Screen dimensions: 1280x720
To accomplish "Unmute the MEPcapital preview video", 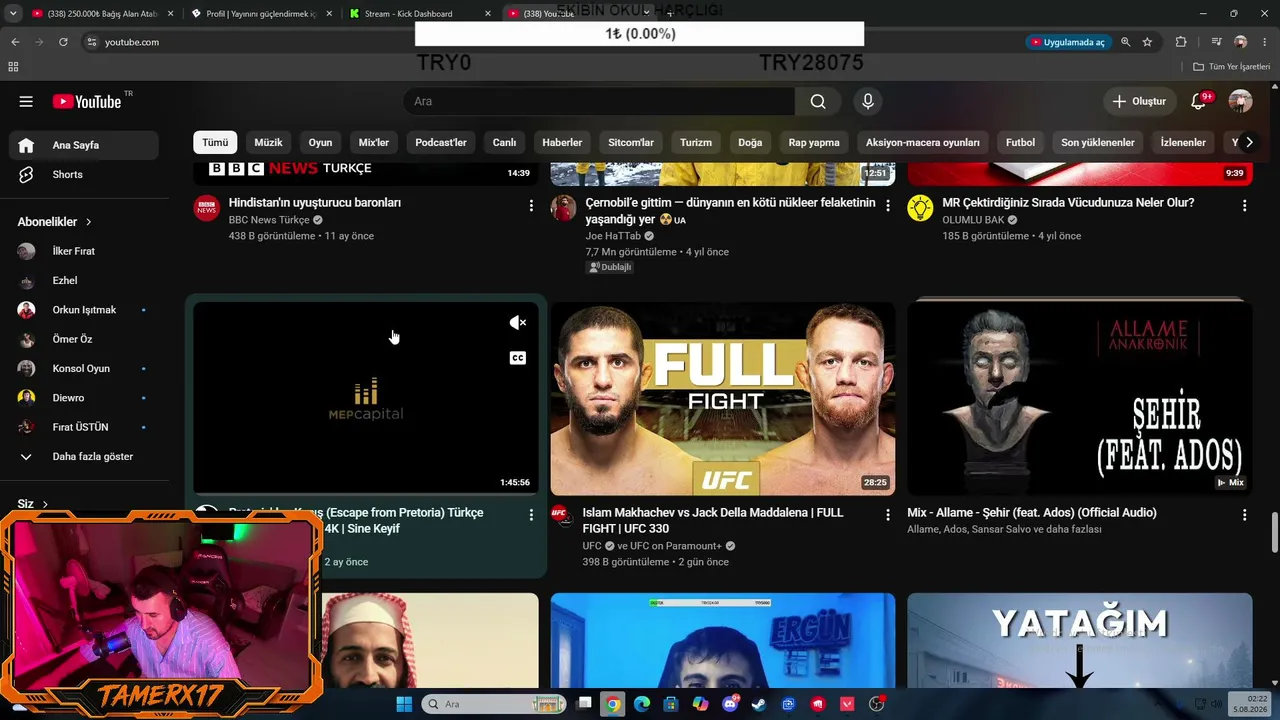I will 517,322.
